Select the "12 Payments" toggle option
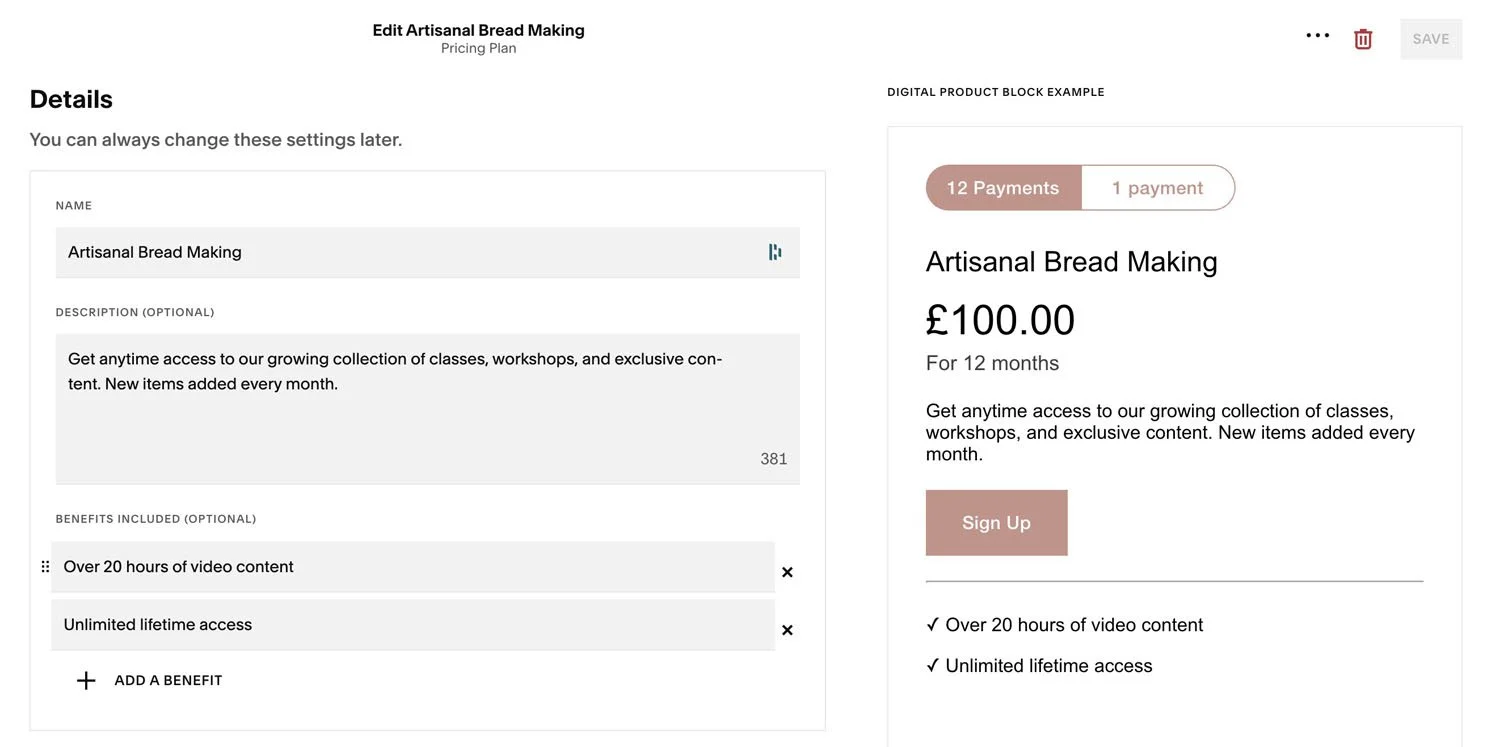The height and width of the screenshot is (747, 1500). pyautogui.click(x=1003, y=188)
